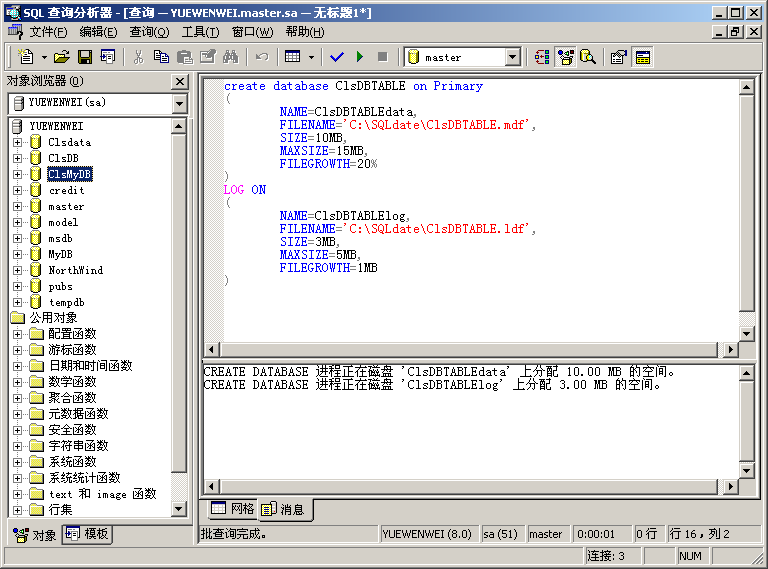The width and height of the screenshot is (768, 569).
Task: Select the model database in tree
Action: click(63, 222)
